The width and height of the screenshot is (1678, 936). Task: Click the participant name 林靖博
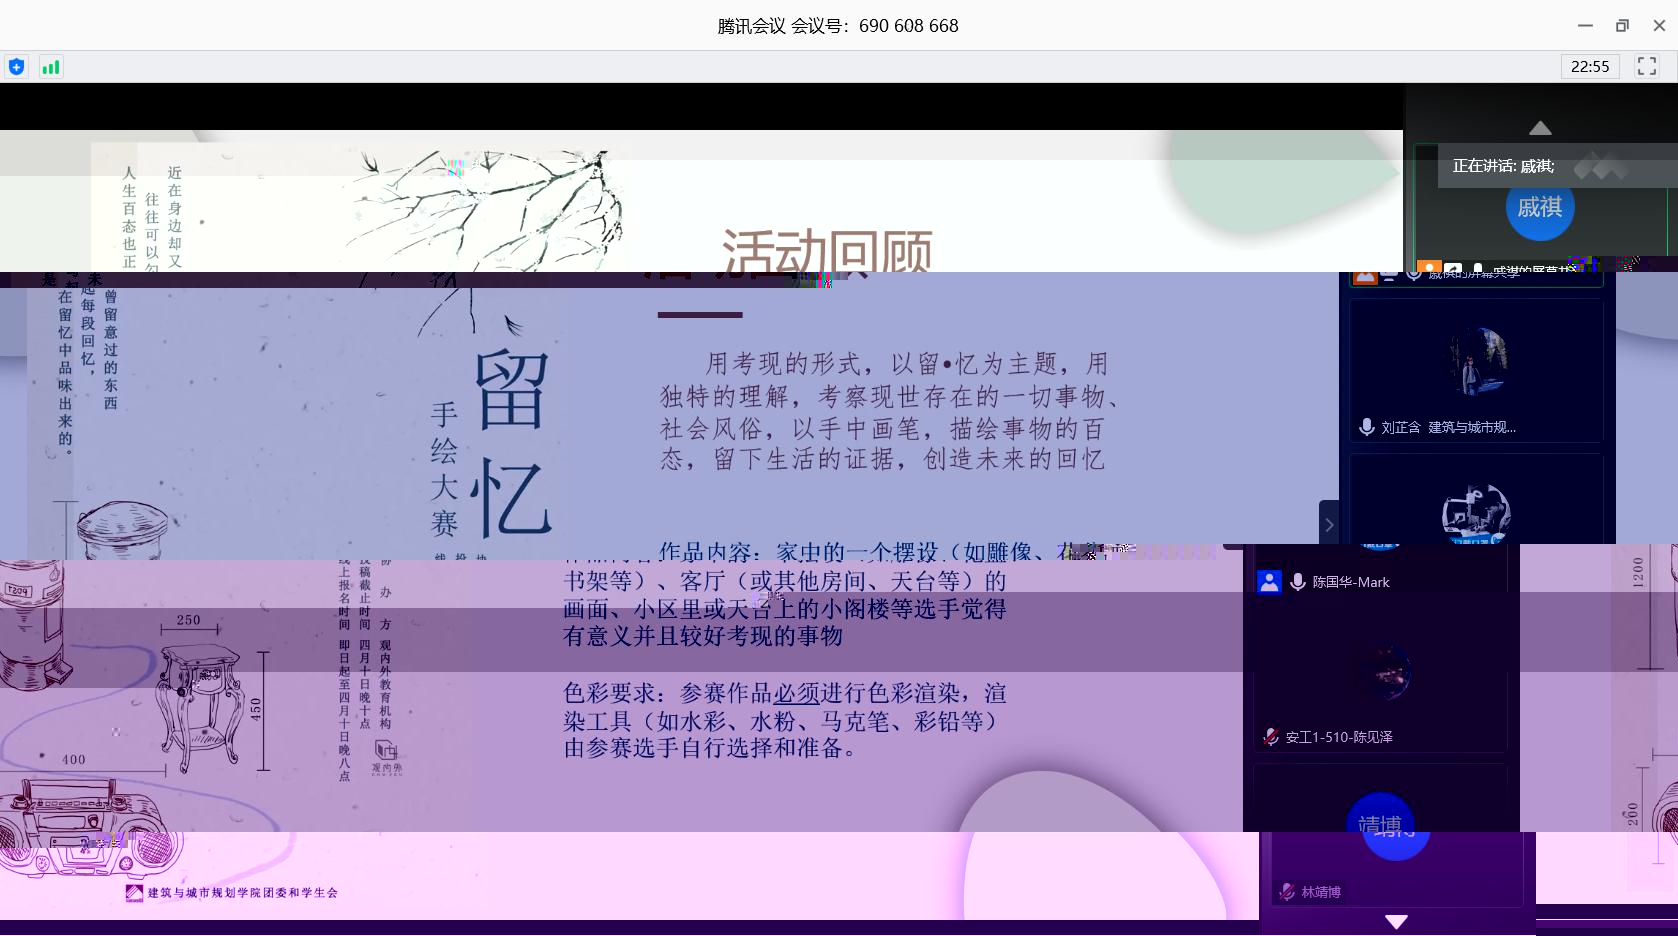pyautogui.click(x=1321, y=892)
